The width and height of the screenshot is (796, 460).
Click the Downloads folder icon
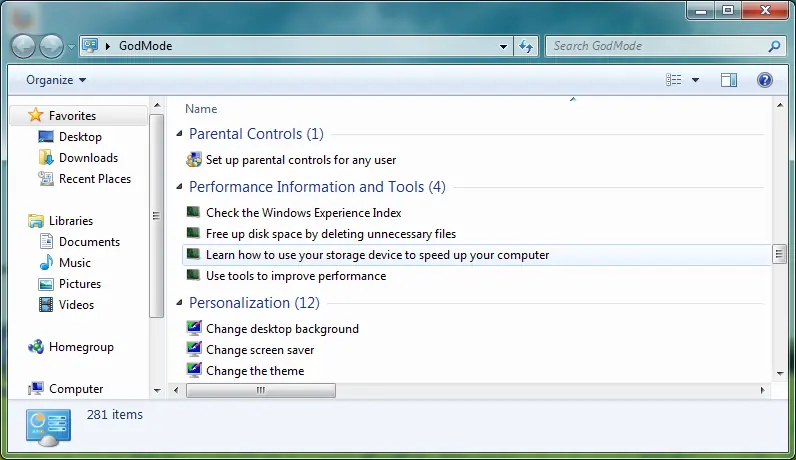pos(46,158)
